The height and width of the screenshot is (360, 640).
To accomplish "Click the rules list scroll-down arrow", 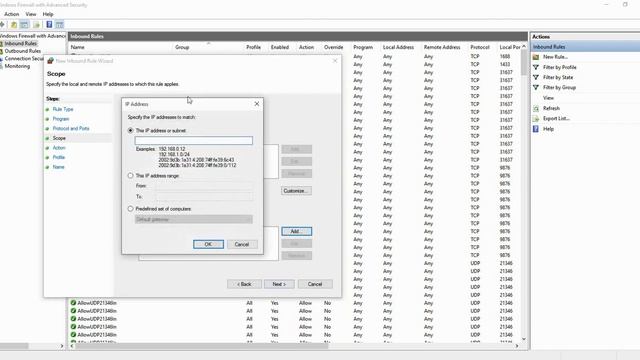I will coord(524,339).
